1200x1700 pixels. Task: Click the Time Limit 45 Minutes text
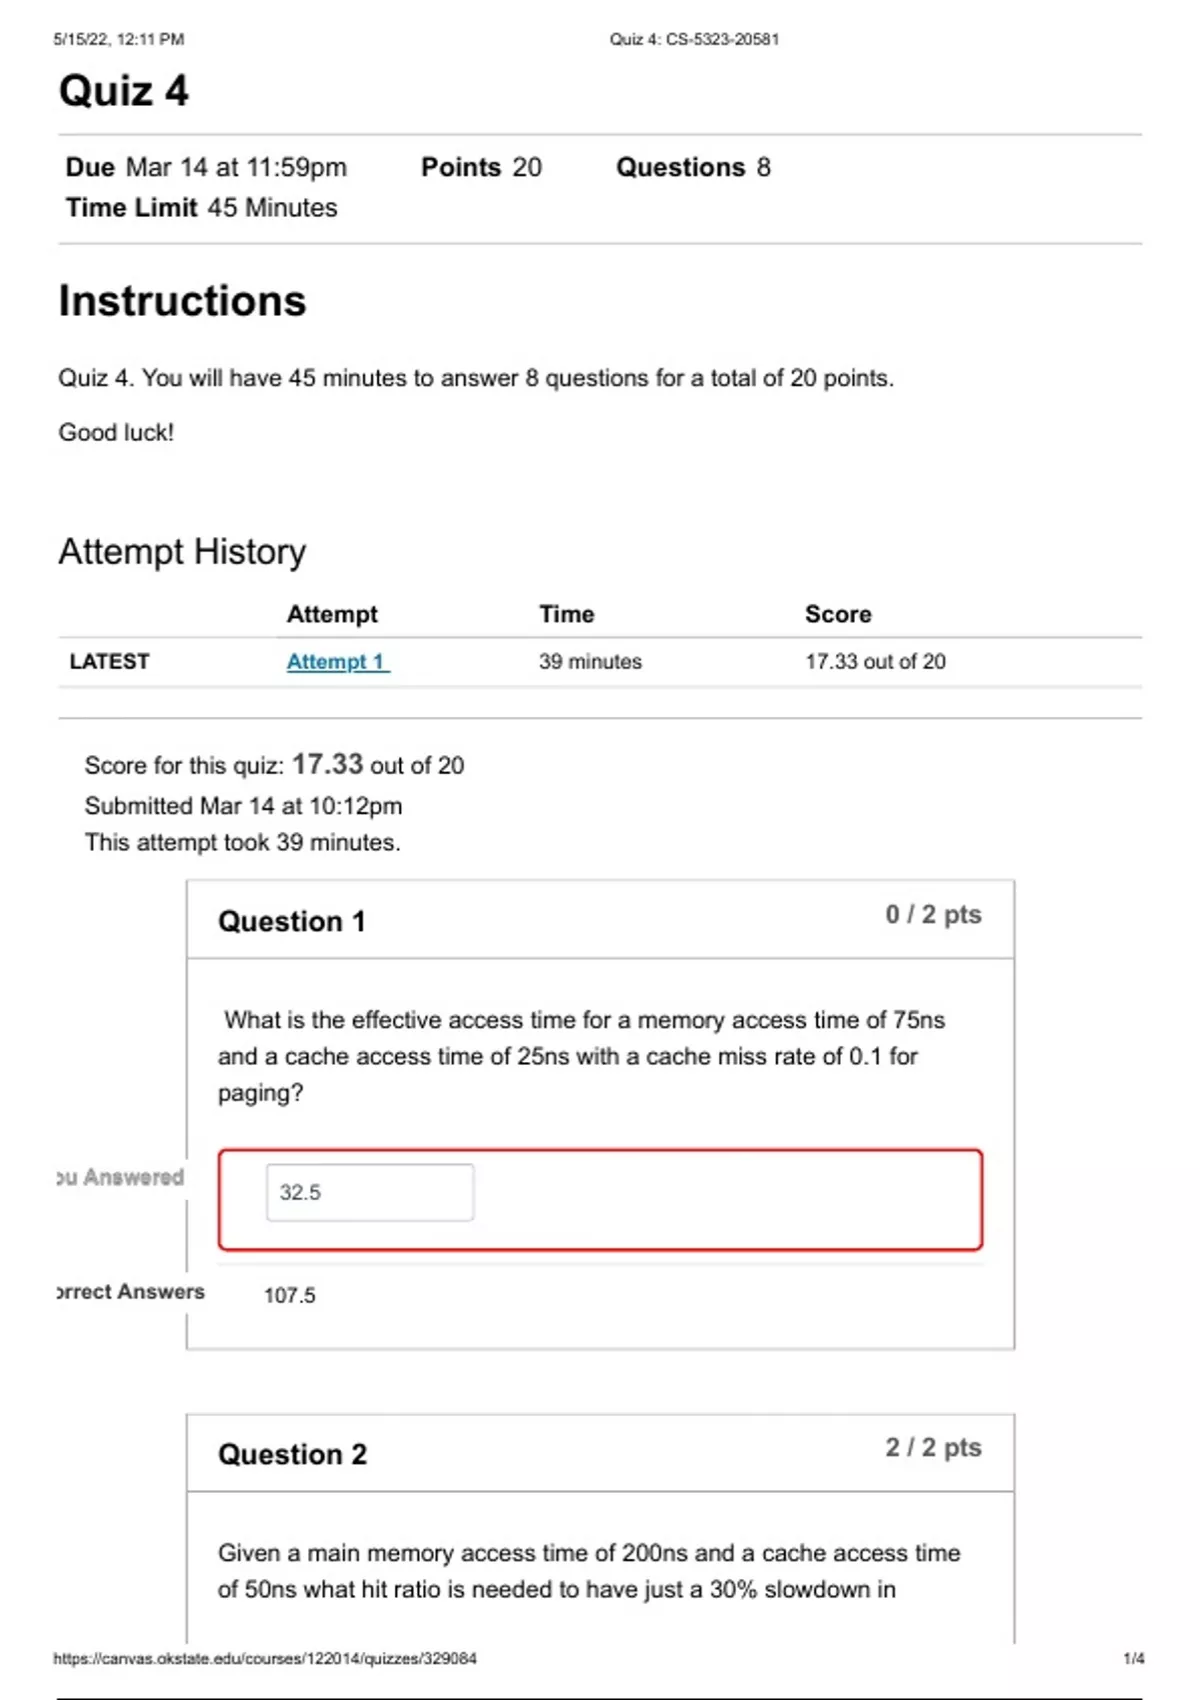click(201, 208)
